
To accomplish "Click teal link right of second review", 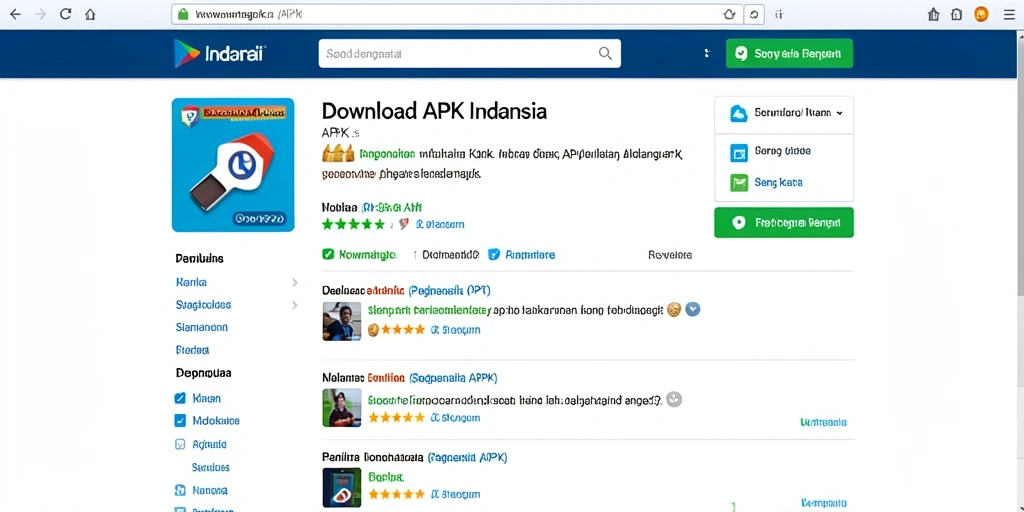I will click(x=824, y=423).
